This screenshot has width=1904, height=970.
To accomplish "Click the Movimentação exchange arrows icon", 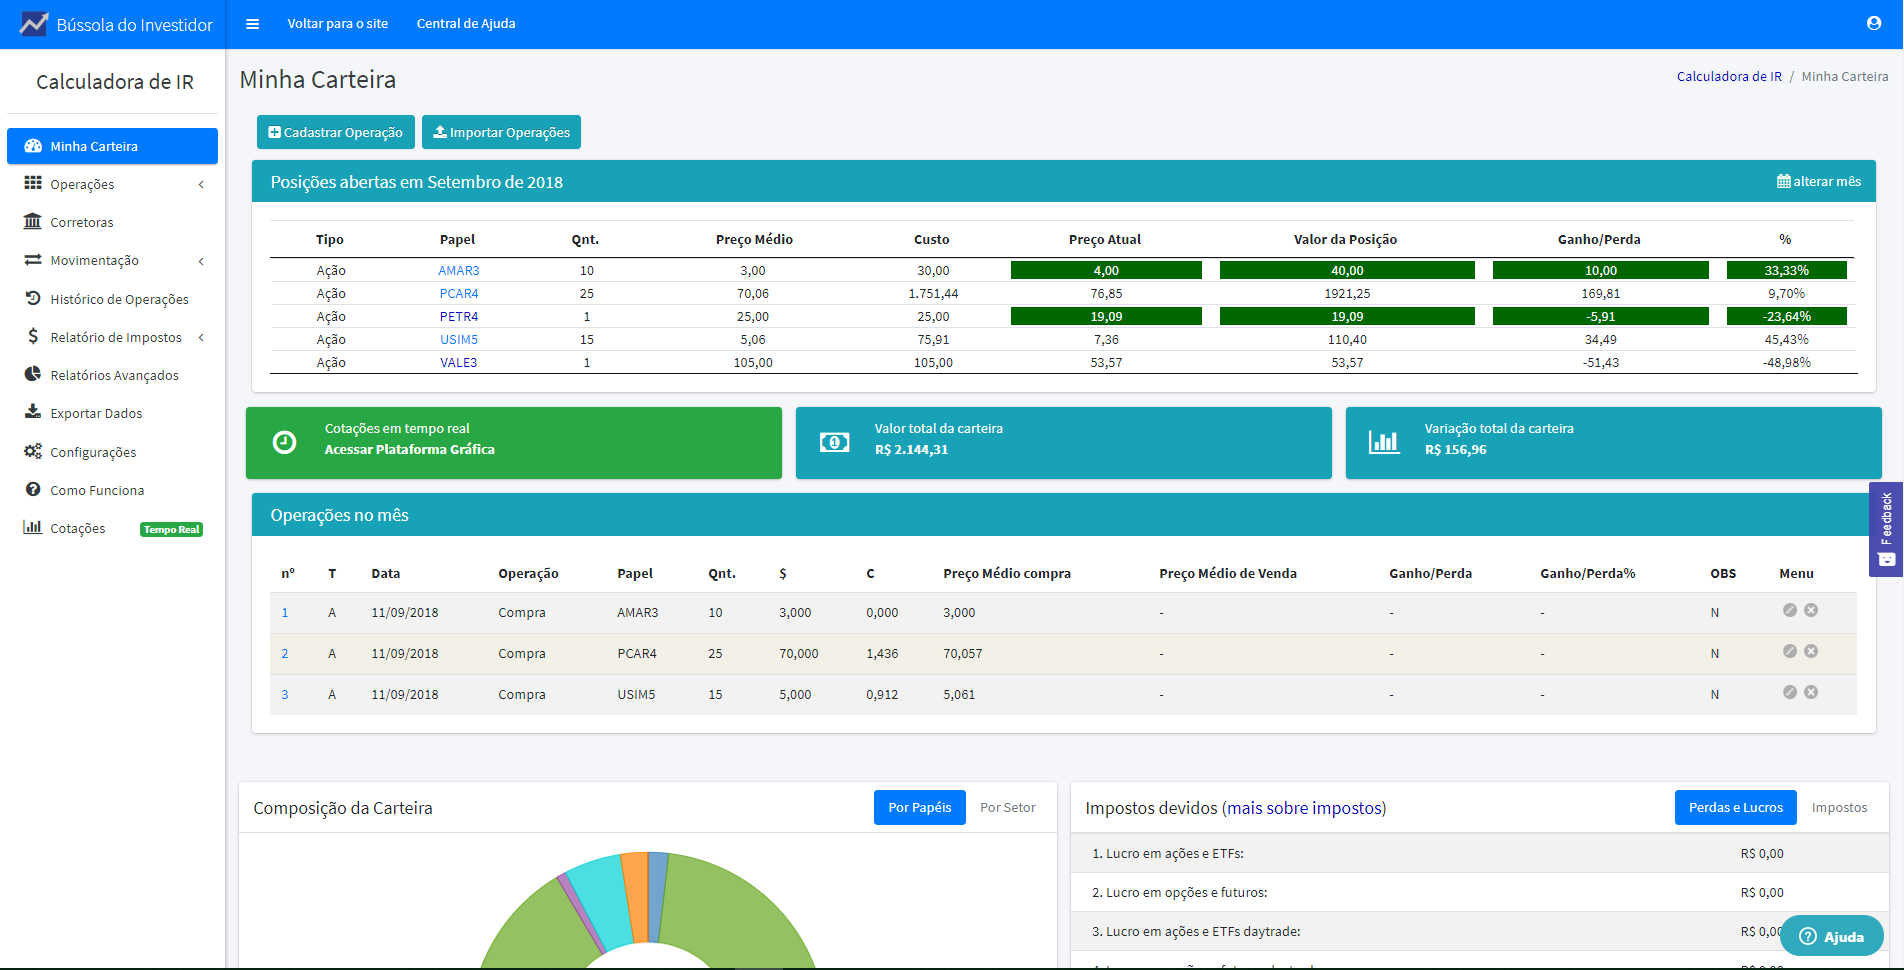I will tap(33, 259).
